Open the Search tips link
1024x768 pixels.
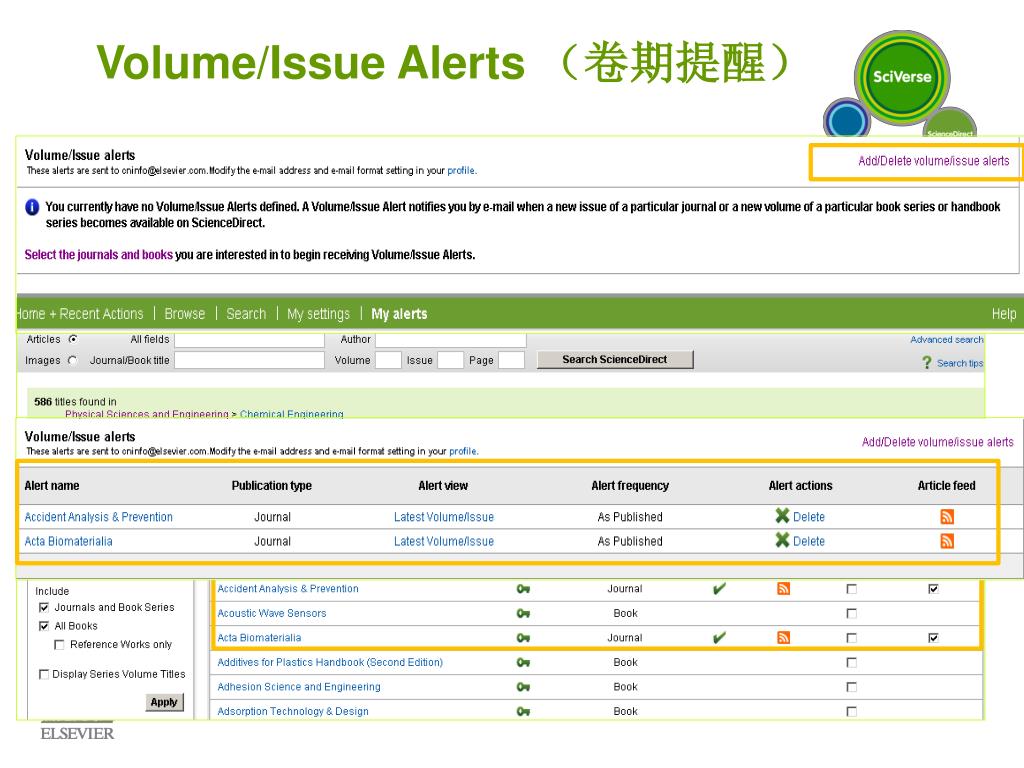(959, 363)
